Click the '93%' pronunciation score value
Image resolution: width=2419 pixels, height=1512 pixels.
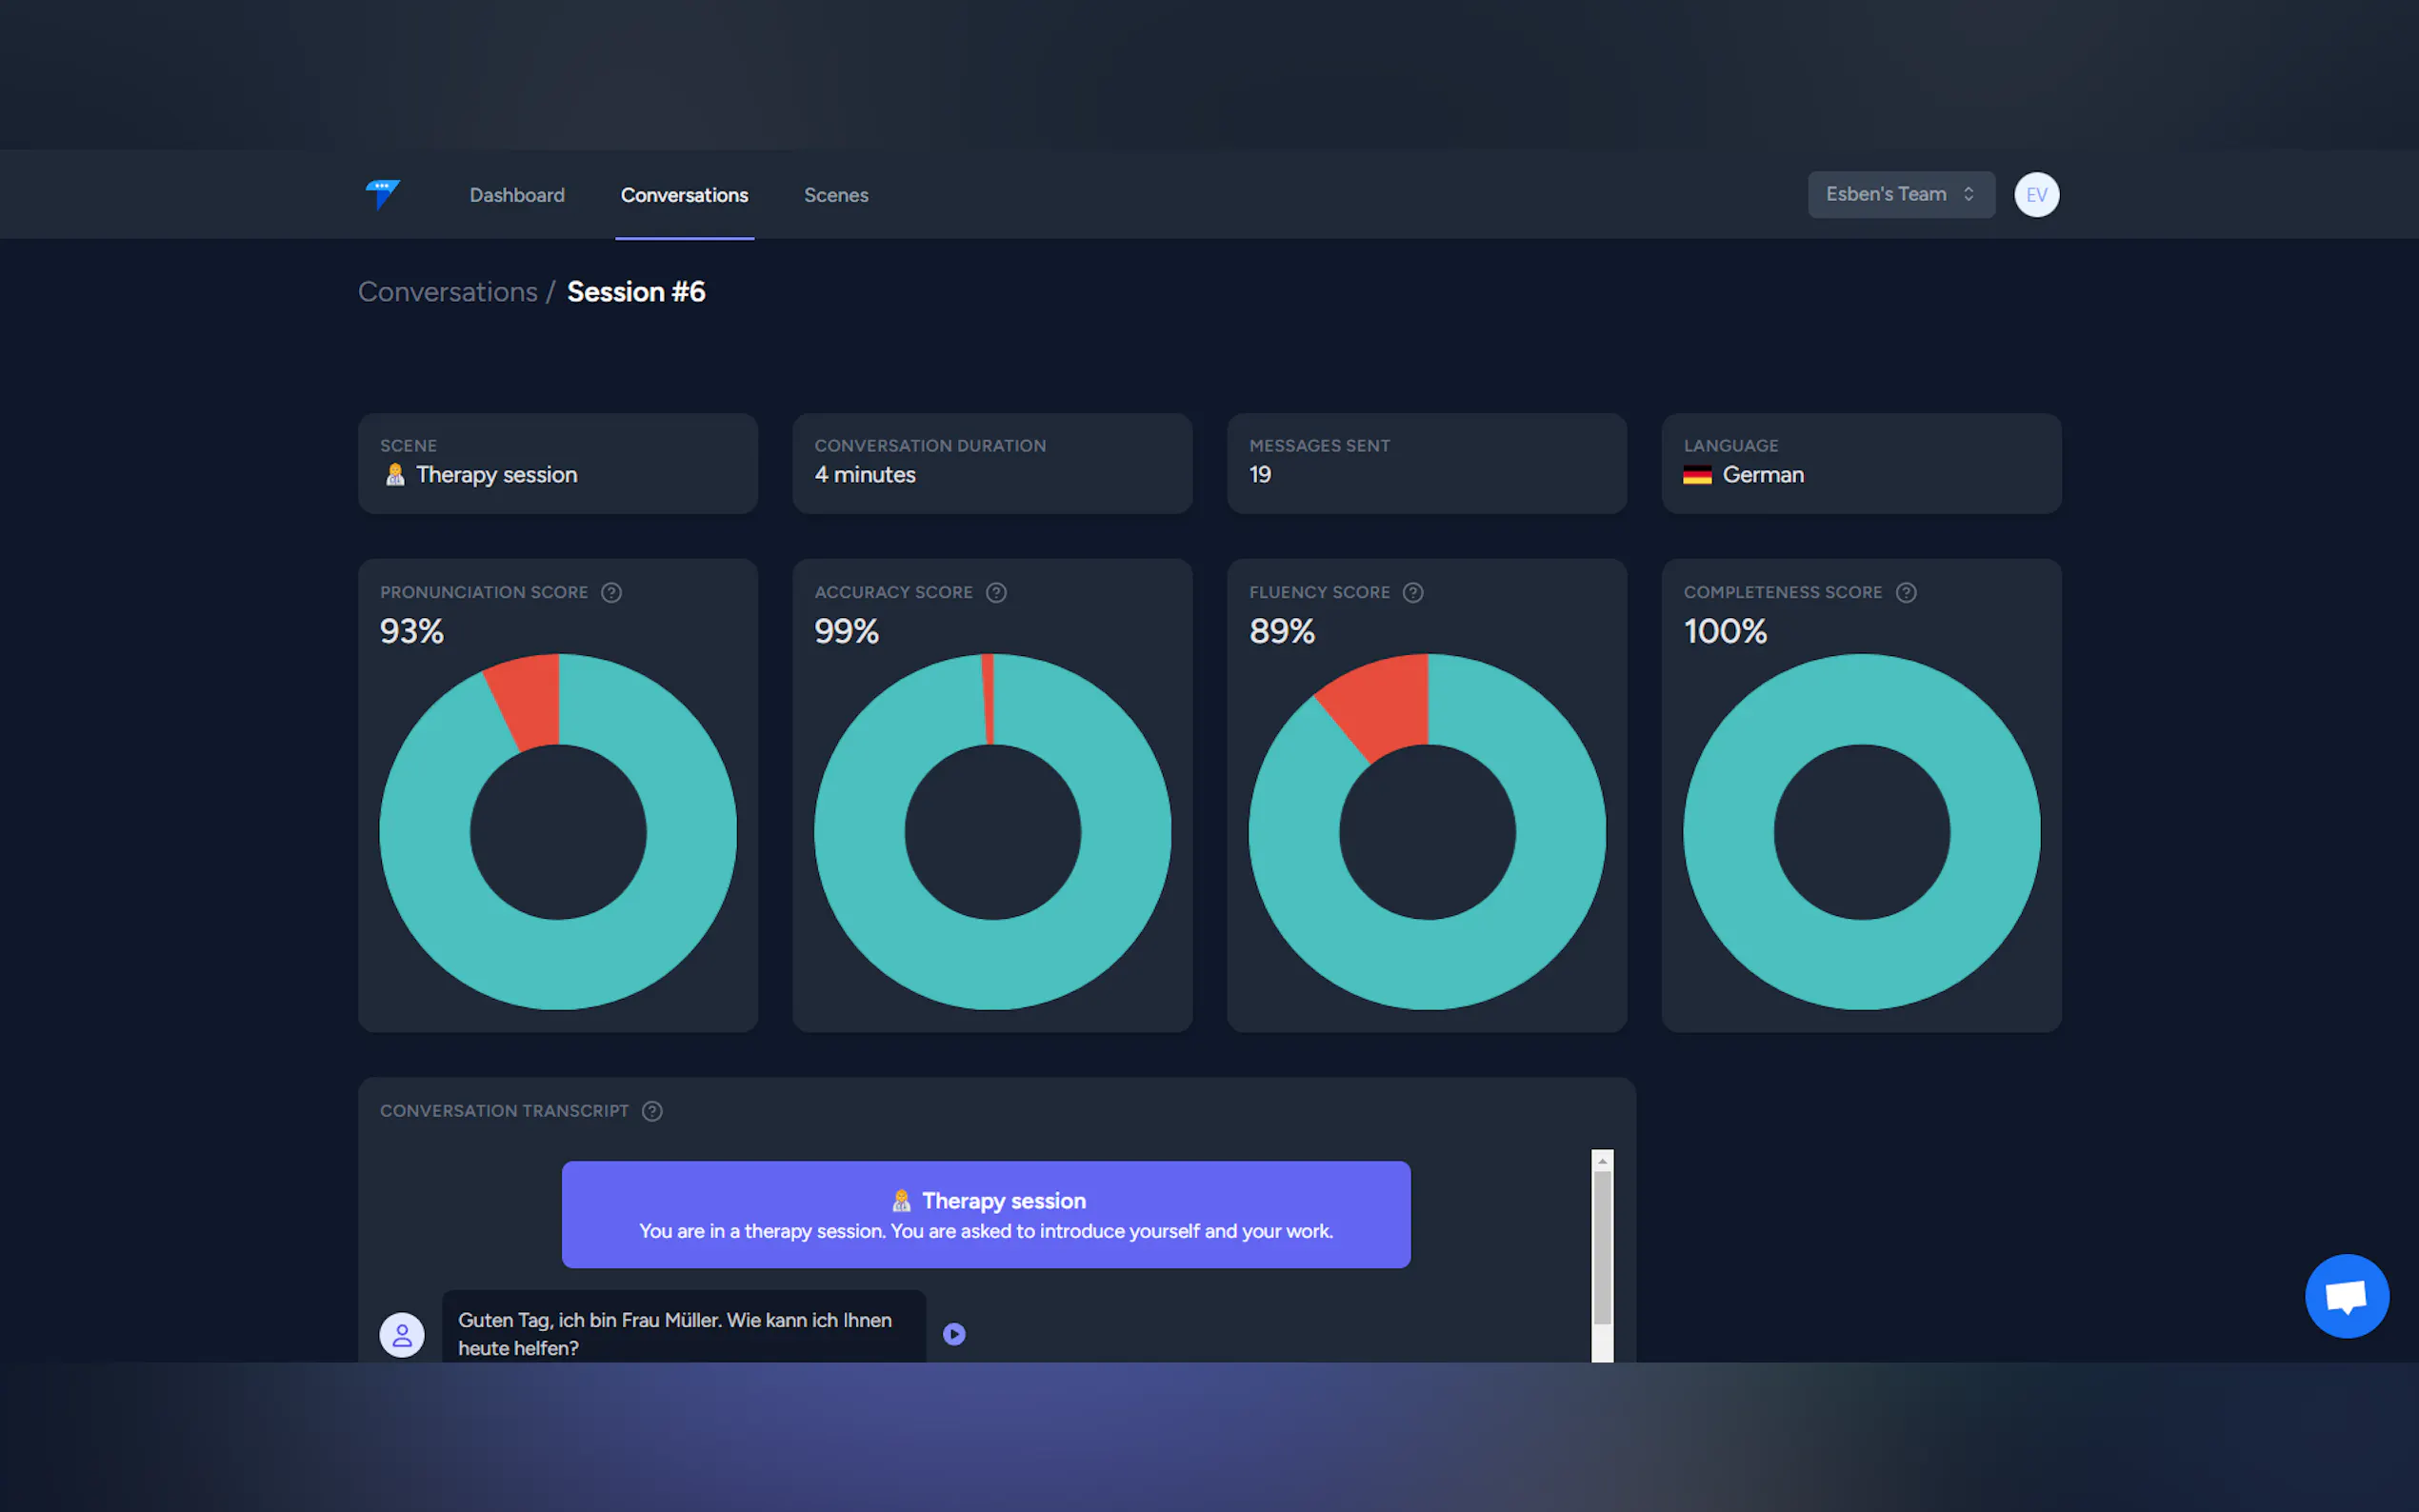coord(411,631)
